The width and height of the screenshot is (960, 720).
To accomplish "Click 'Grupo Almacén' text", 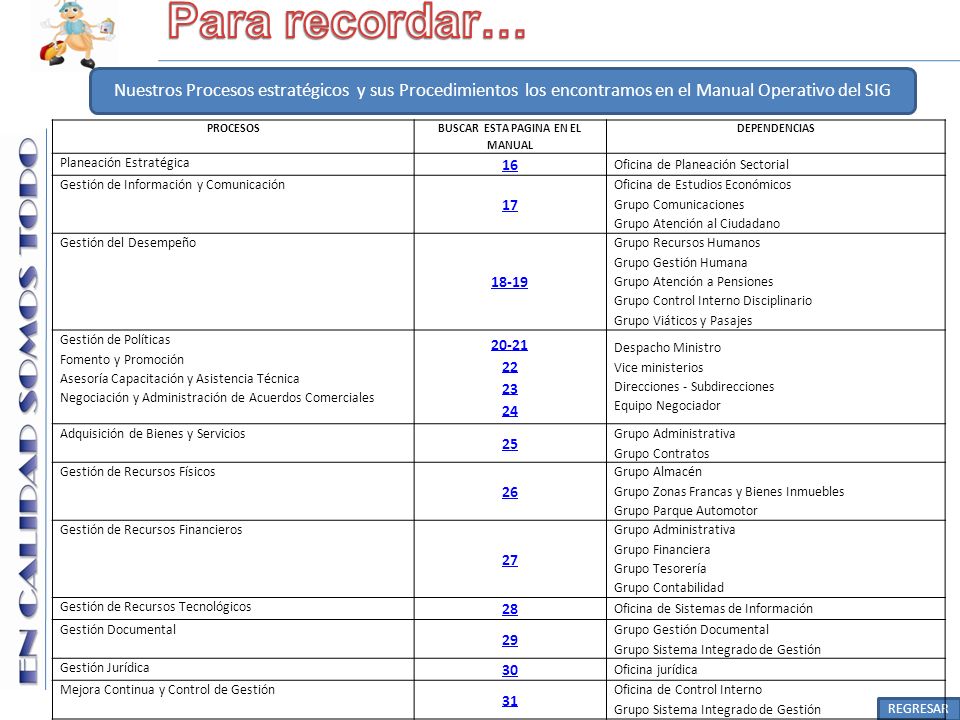I will click(x=658, y=472).
